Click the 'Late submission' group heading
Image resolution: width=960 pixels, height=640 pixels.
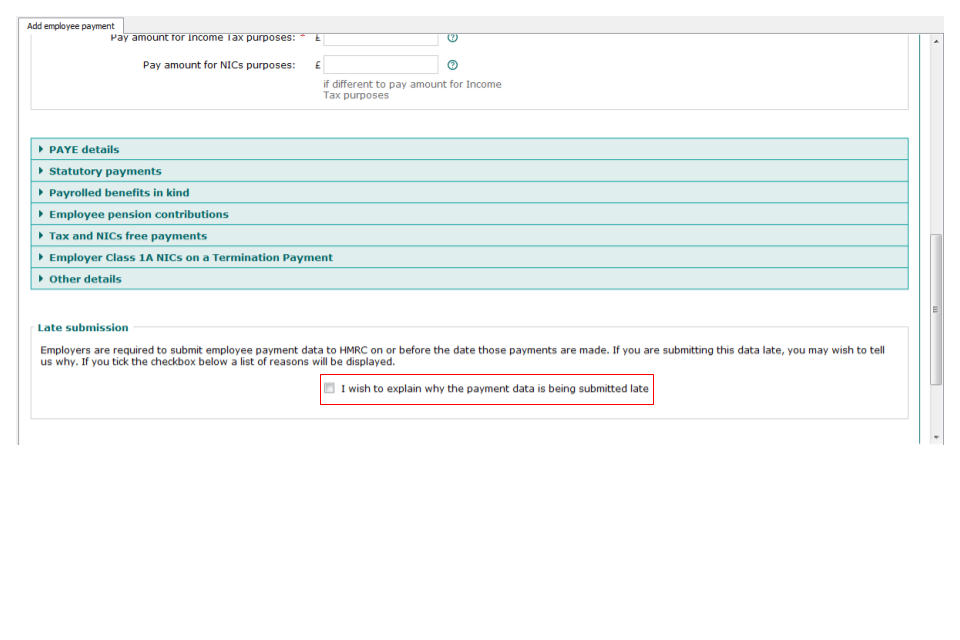tap(83, 328)
